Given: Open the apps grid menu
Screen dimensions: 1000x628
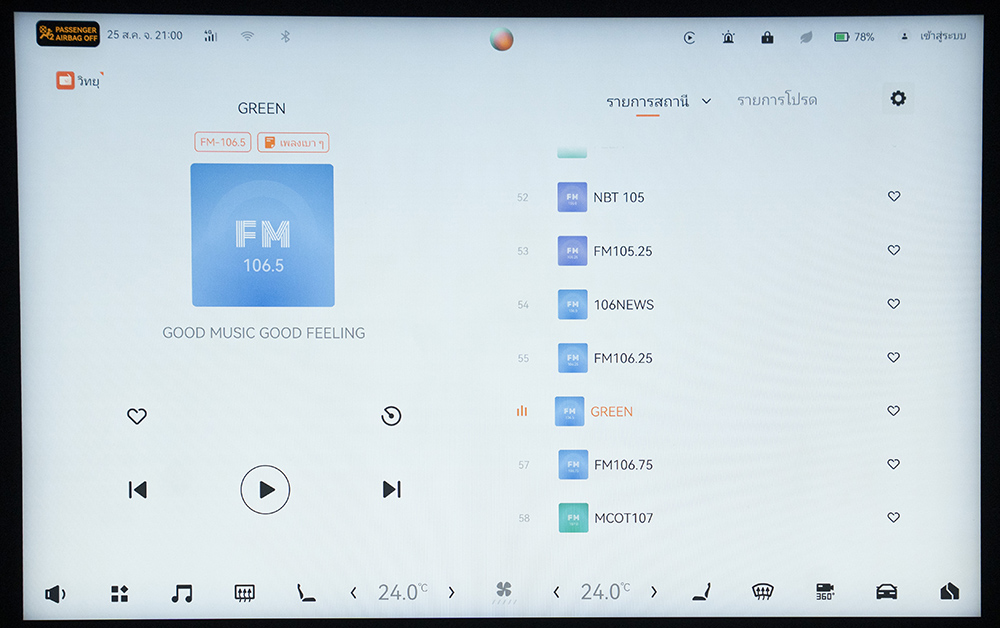Looking at the screenshot, I should coord(119,593).
